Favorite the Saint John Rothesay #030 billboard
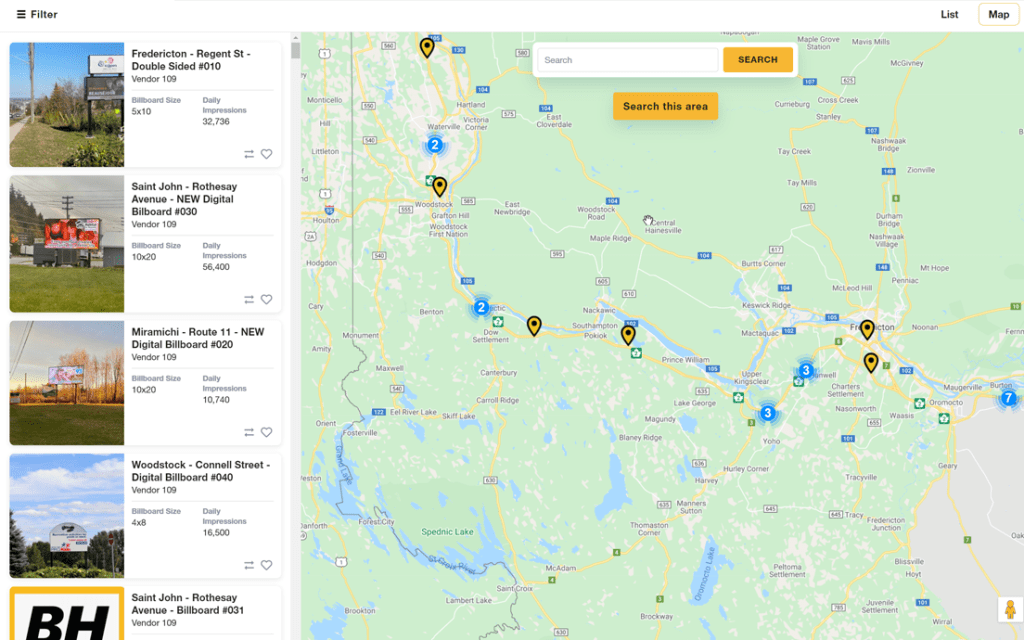Viewport: 1024px width, 640px height. [266, 299]
